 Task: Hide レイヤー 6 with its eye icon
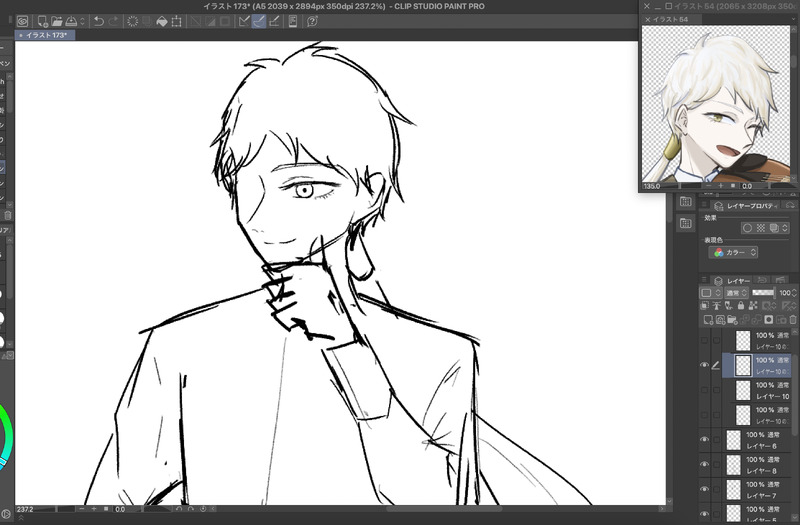(x=705, y=440)
